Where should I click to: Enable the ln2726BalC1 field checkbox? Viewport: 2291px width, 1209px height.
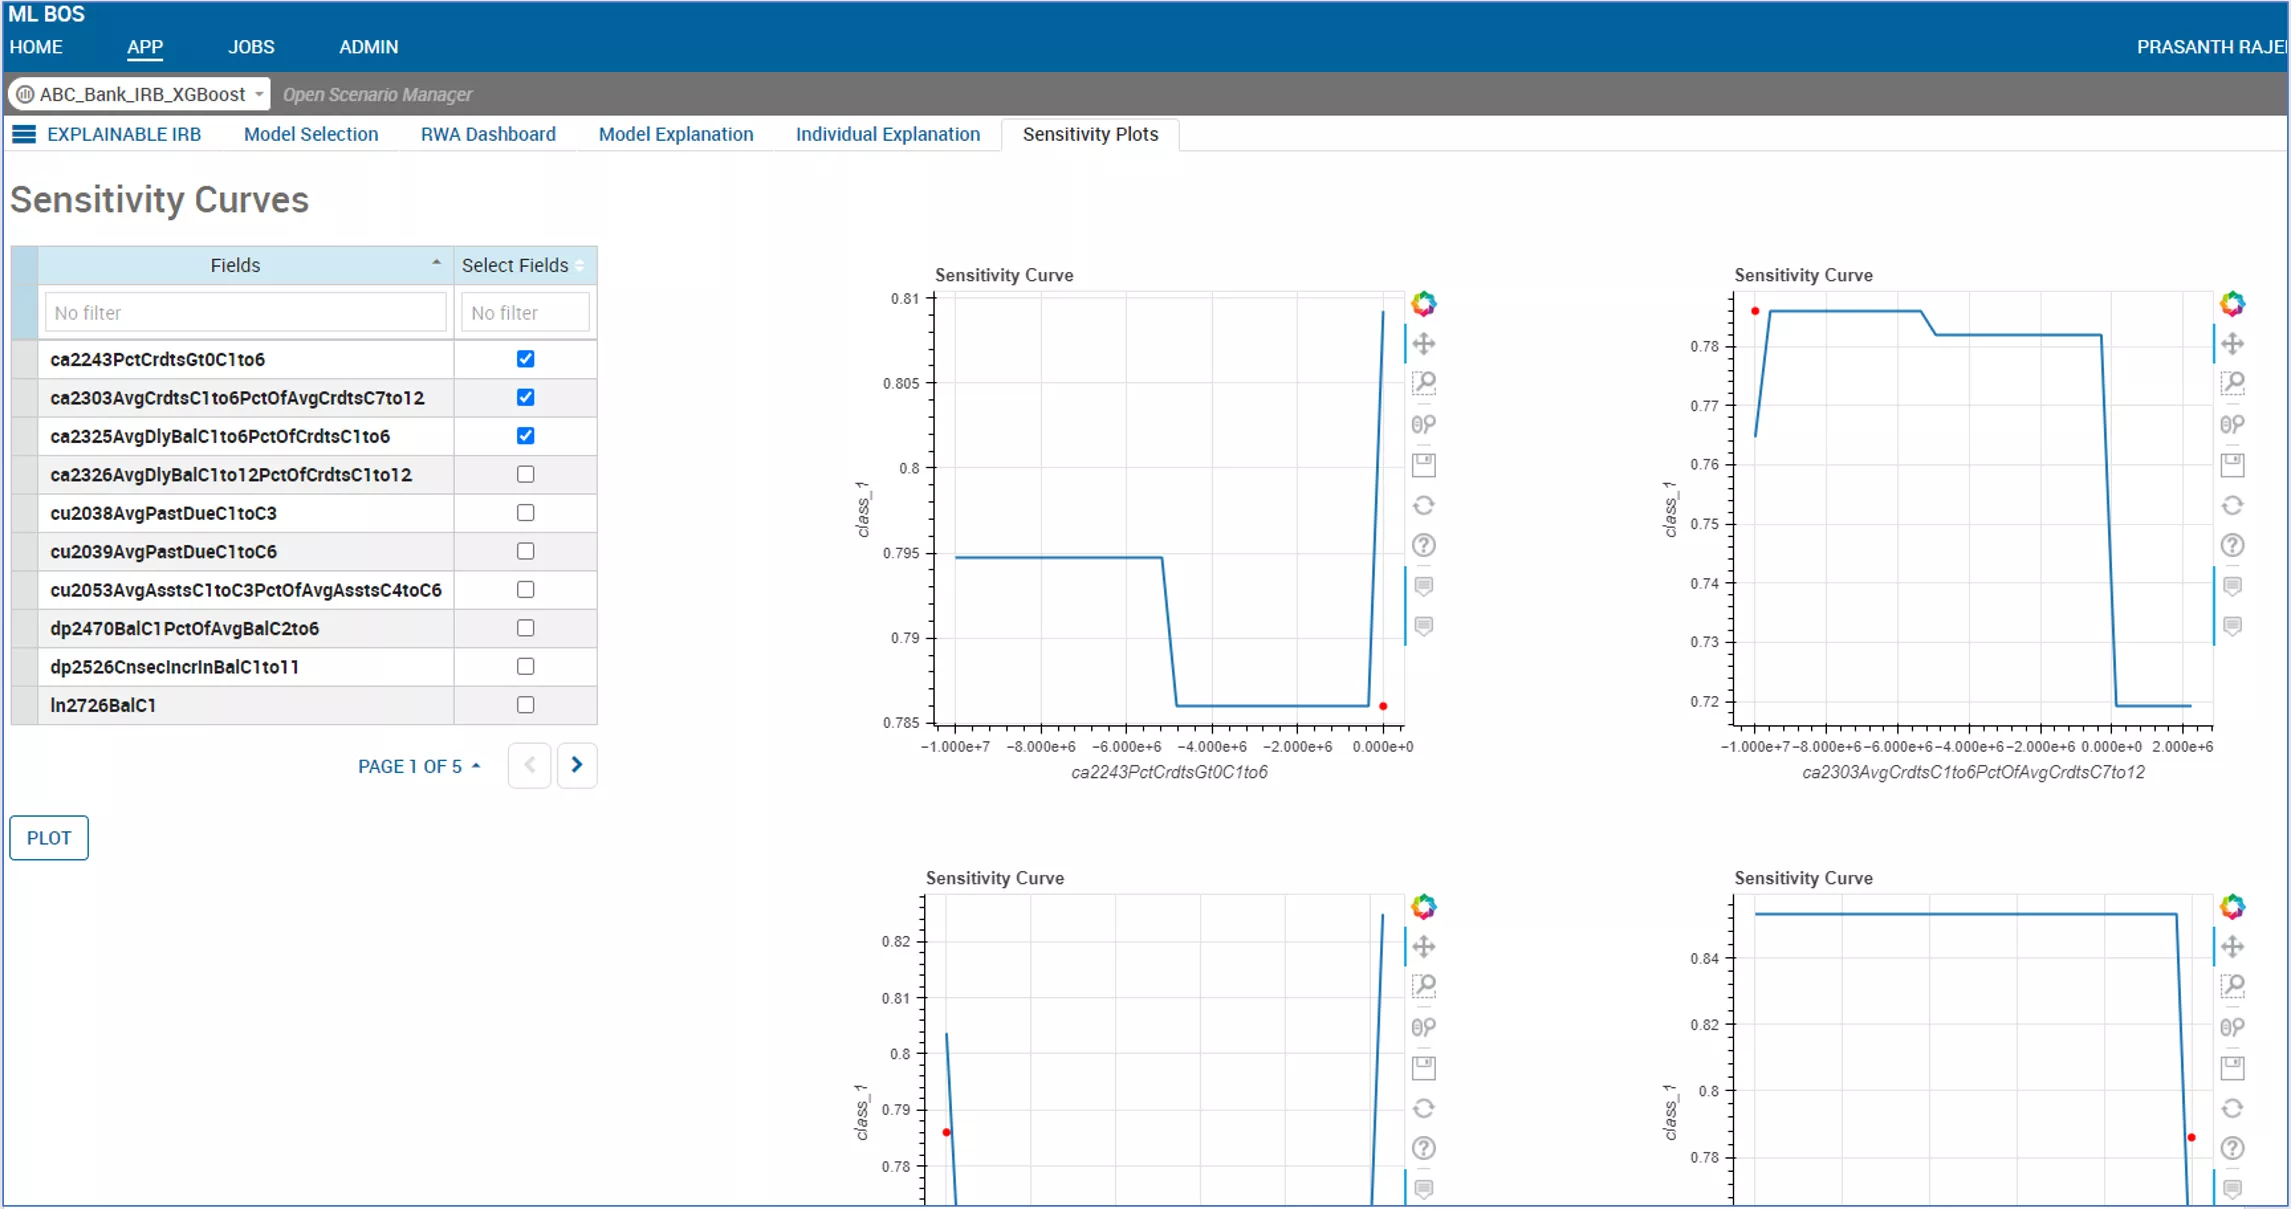524,704
